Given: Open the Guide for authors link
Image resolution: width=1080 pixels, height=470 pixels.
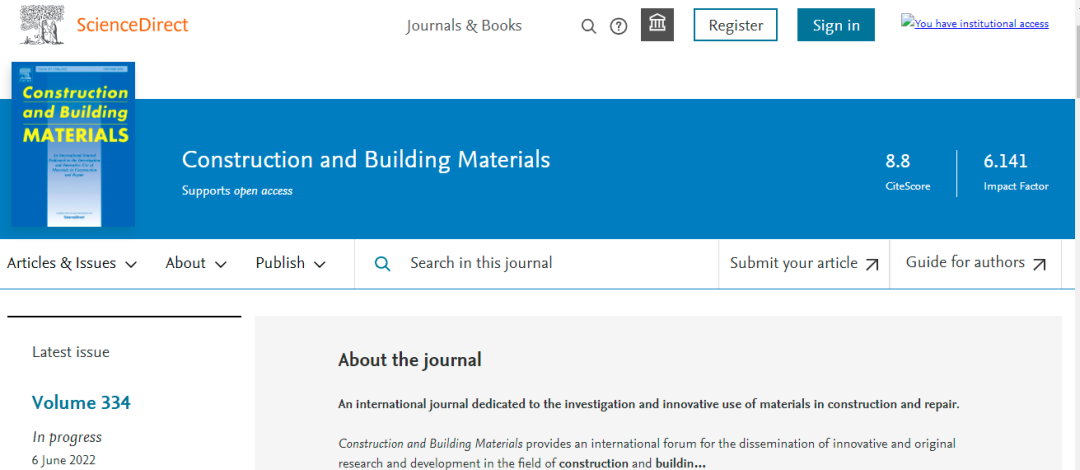Looking at the screenshot, I should click(965, 262).
